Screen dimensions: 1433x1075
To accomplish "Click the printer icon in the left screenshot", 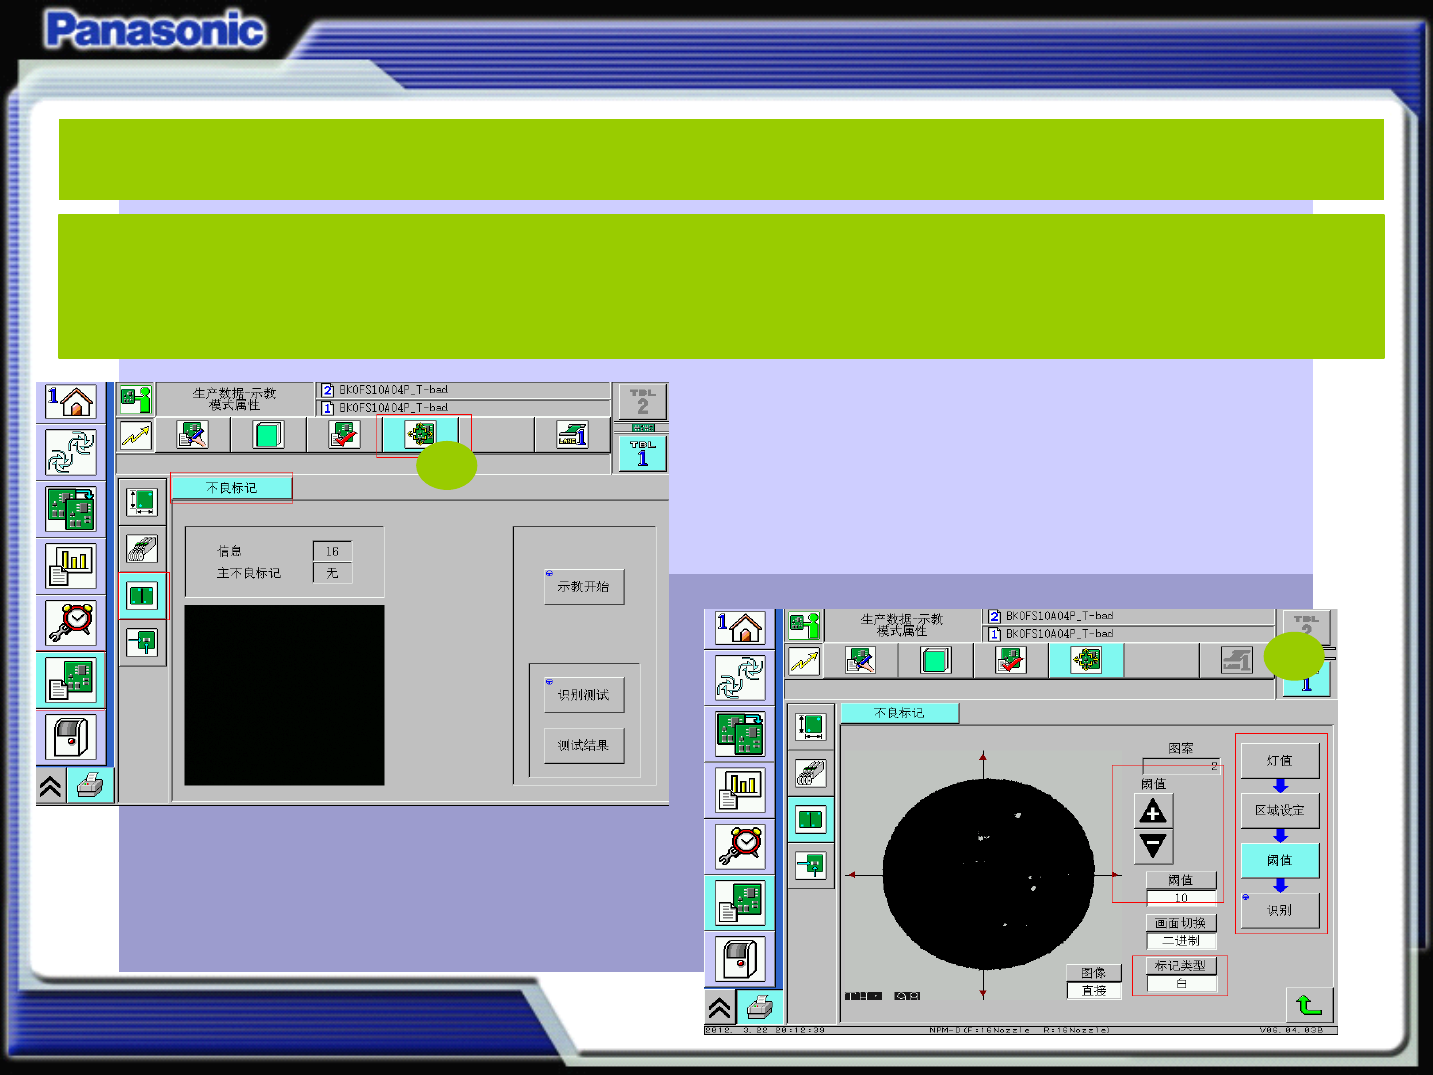I will (90, 785).
